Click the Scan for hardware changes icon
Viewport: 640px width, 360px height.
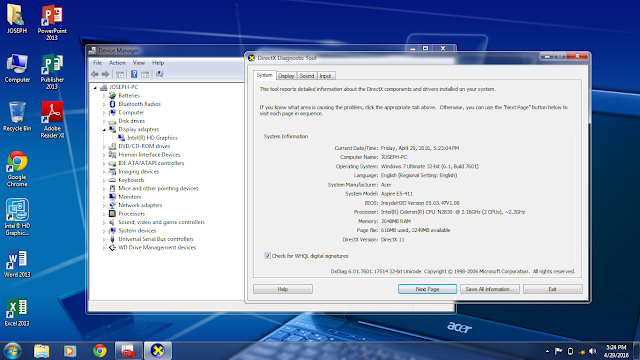[160, 74]
